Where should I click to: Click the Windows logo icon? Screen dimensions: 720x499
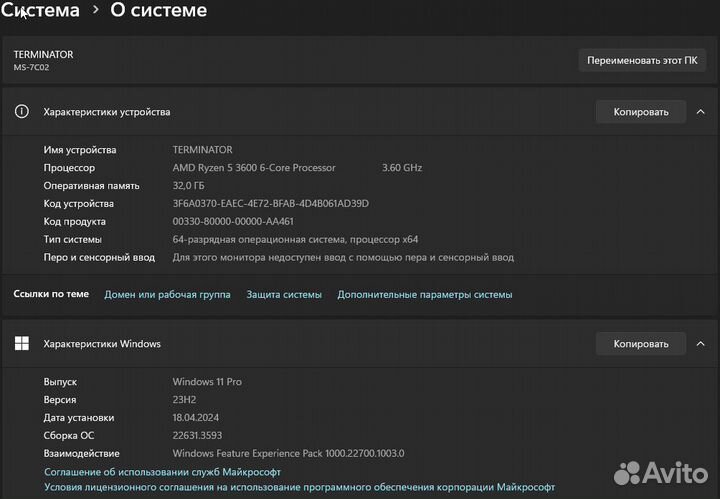22,344
